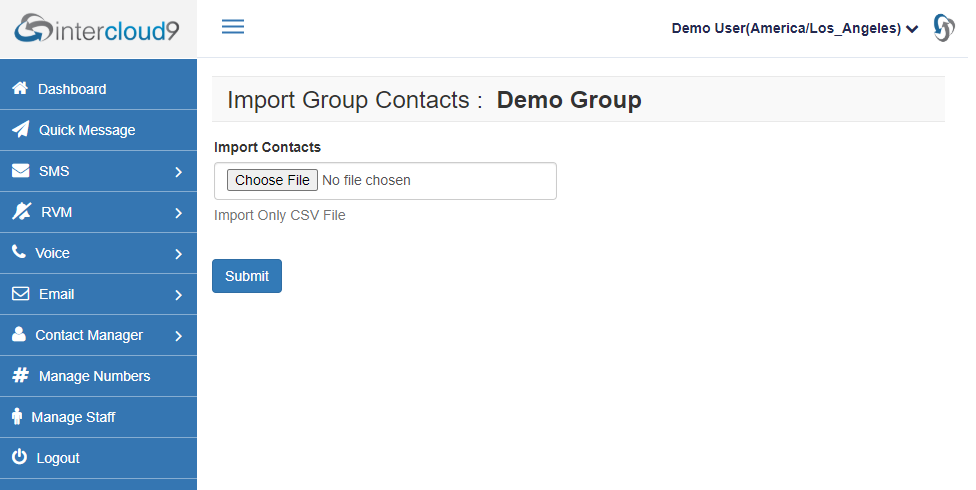The height and width of the screenshot is (490, 976).
Task: Click the Choose File button
Action: click(x=272, y=180)
